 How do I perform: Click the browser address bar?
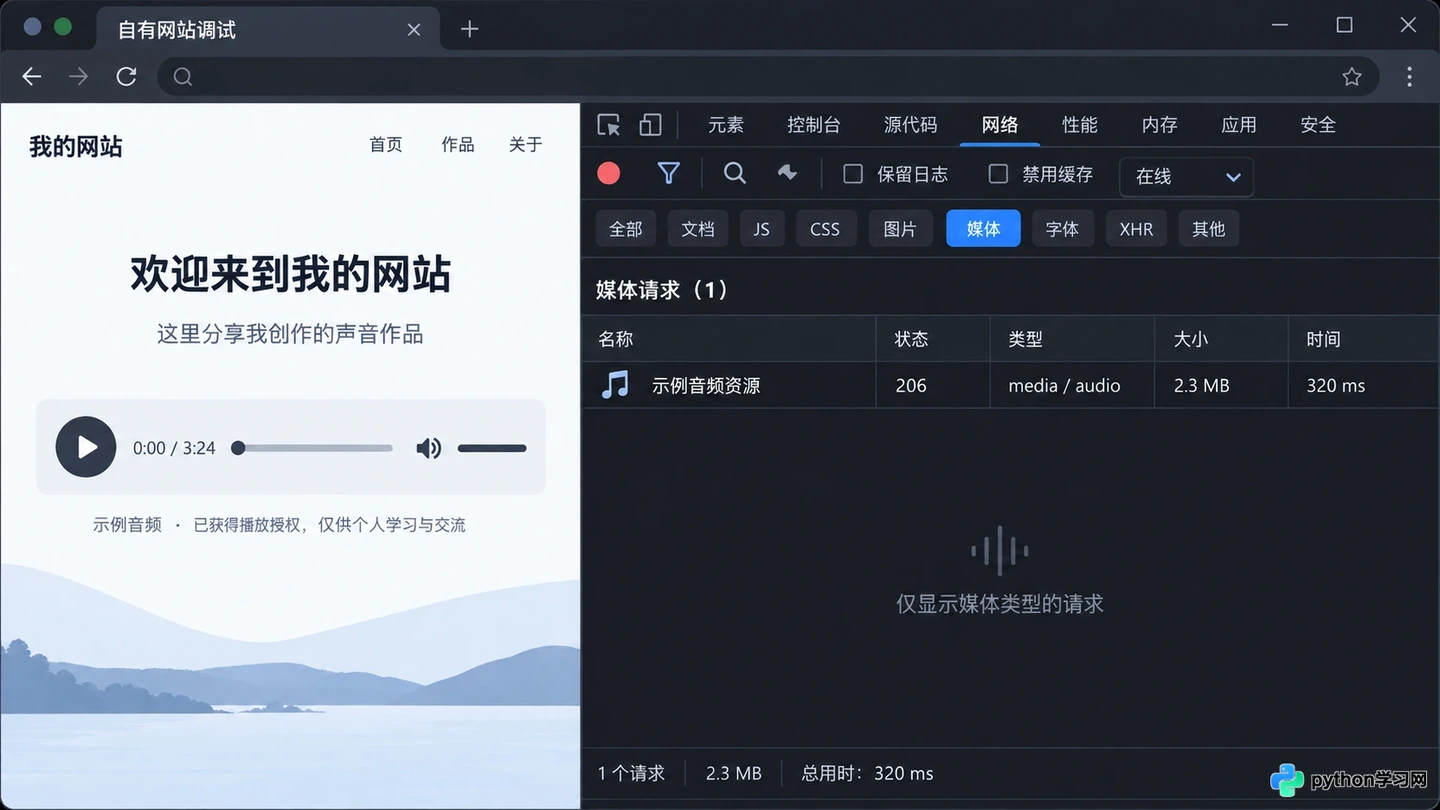(768, 77)
